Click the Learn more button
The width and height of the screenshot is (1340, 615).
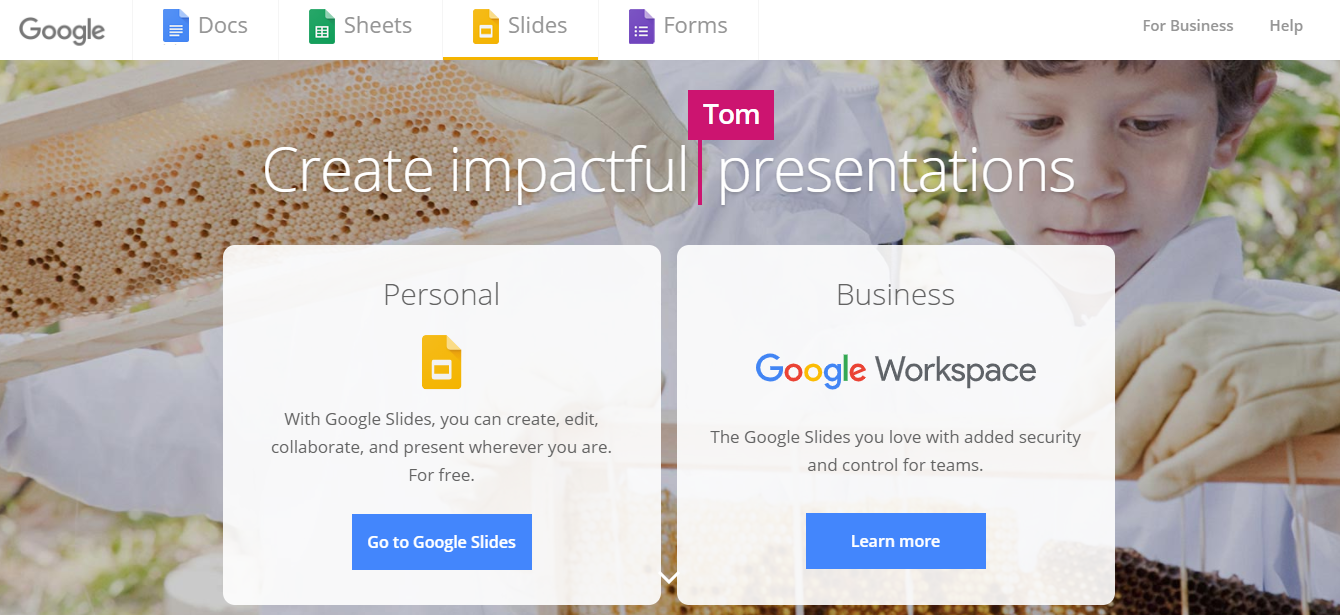tap(895, 541)
